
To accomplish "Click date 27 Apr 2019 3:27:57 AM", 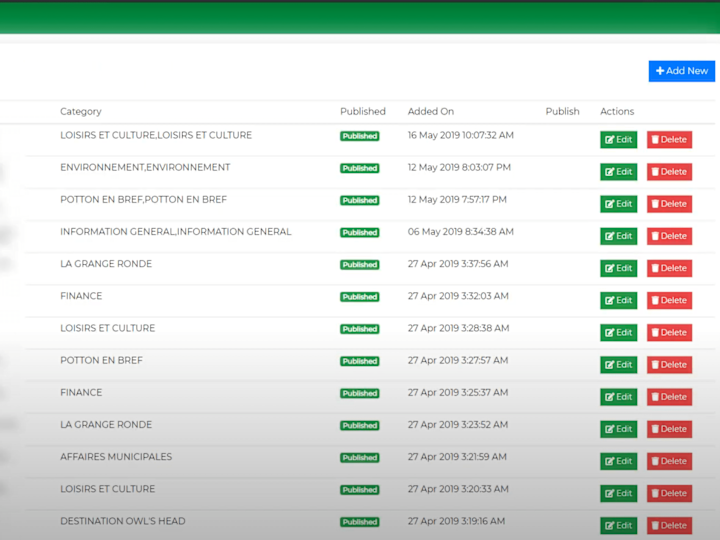I will [458, 360].
